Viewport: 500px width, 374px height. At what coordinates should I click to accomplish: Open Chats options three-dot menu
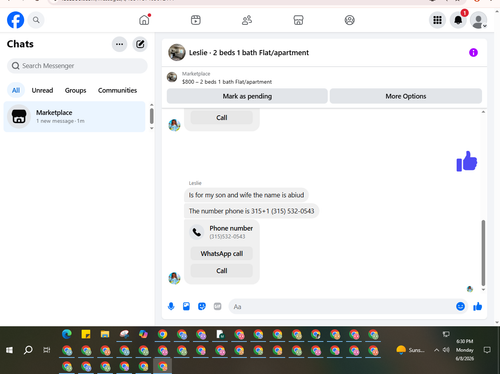point(119,44)
